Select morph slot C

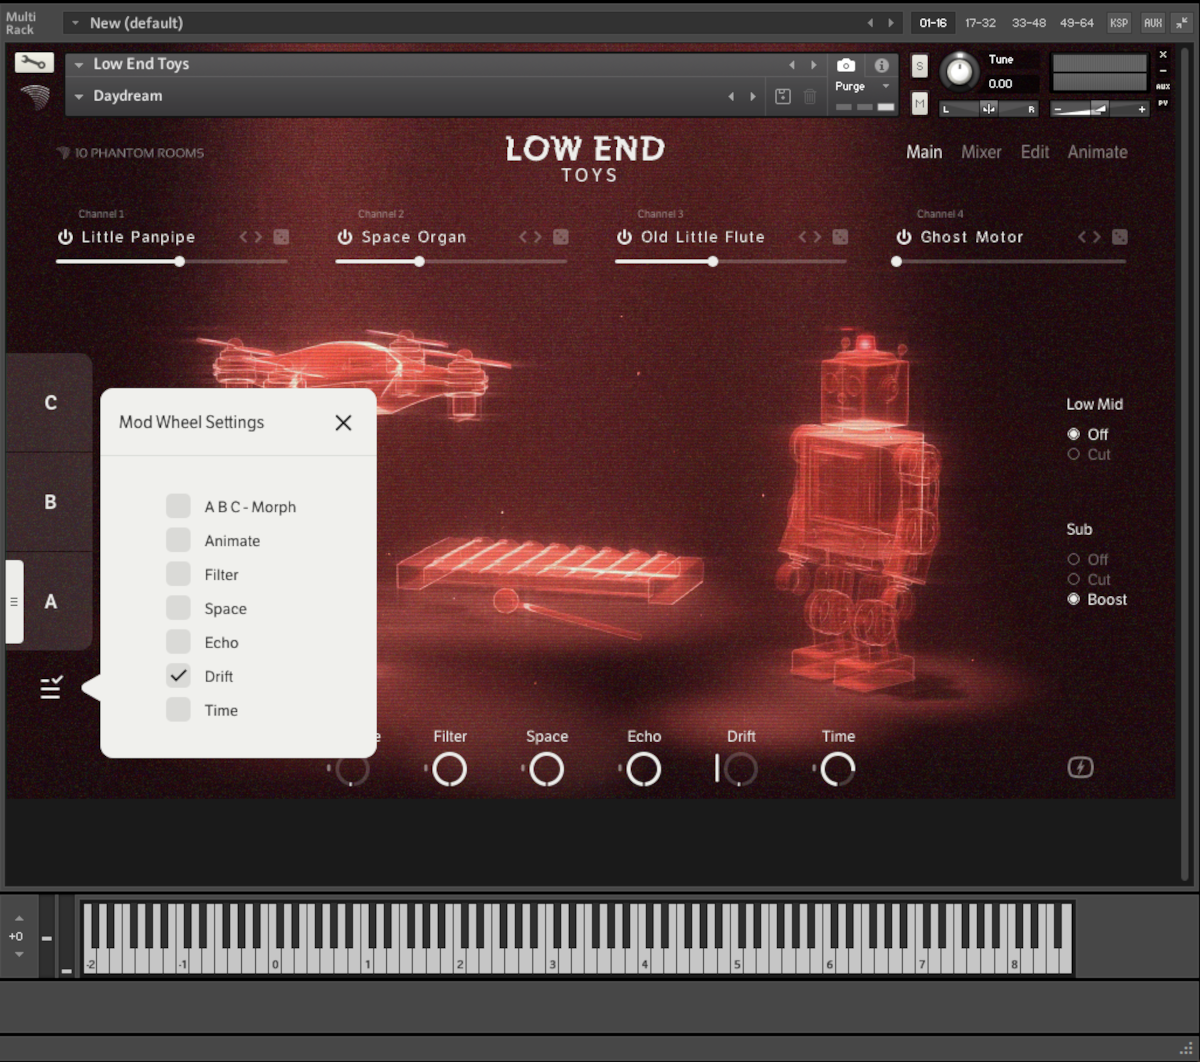50,402
